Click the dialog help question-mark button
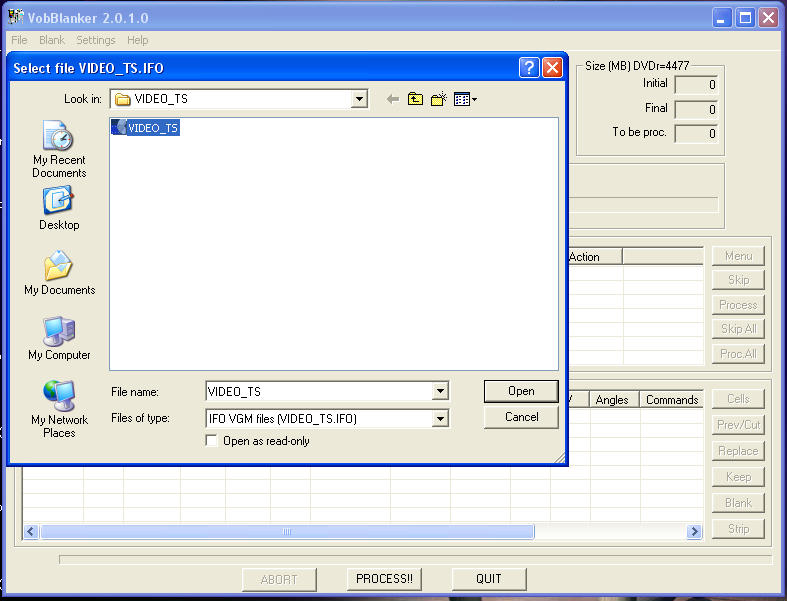 529,67
